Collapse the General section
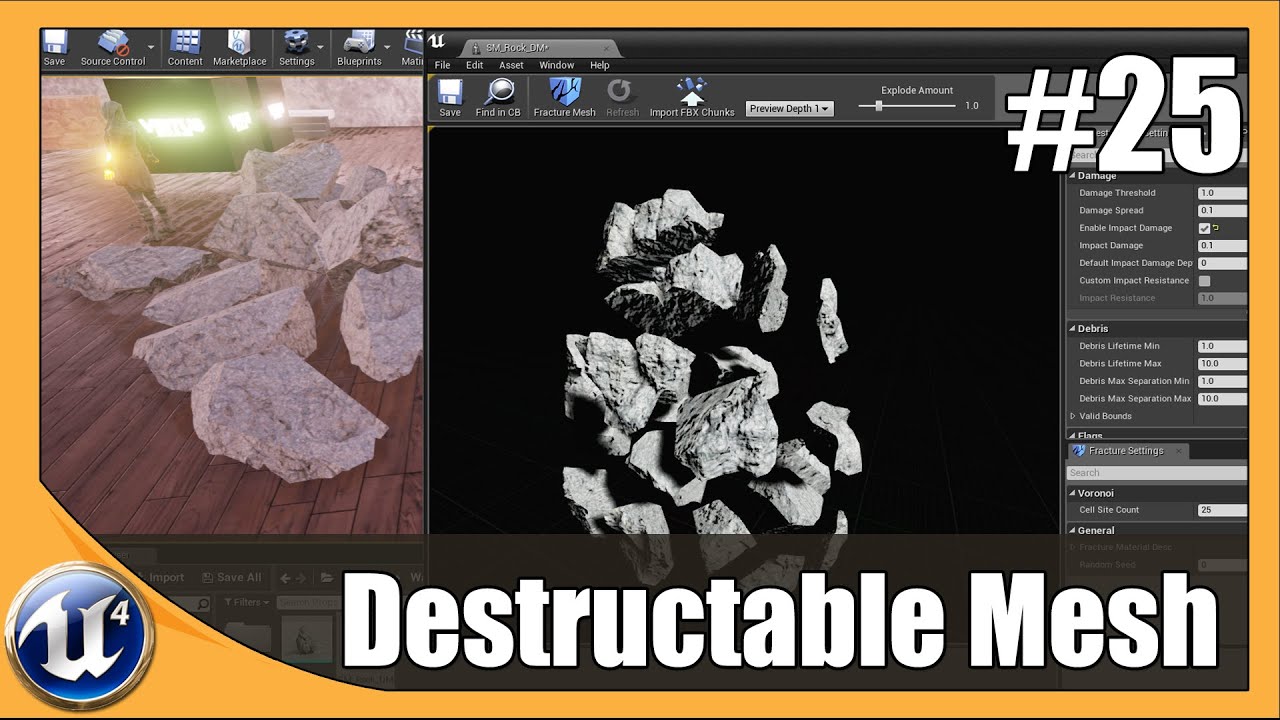This screenshot has height=720, width=1280. 1072,531
